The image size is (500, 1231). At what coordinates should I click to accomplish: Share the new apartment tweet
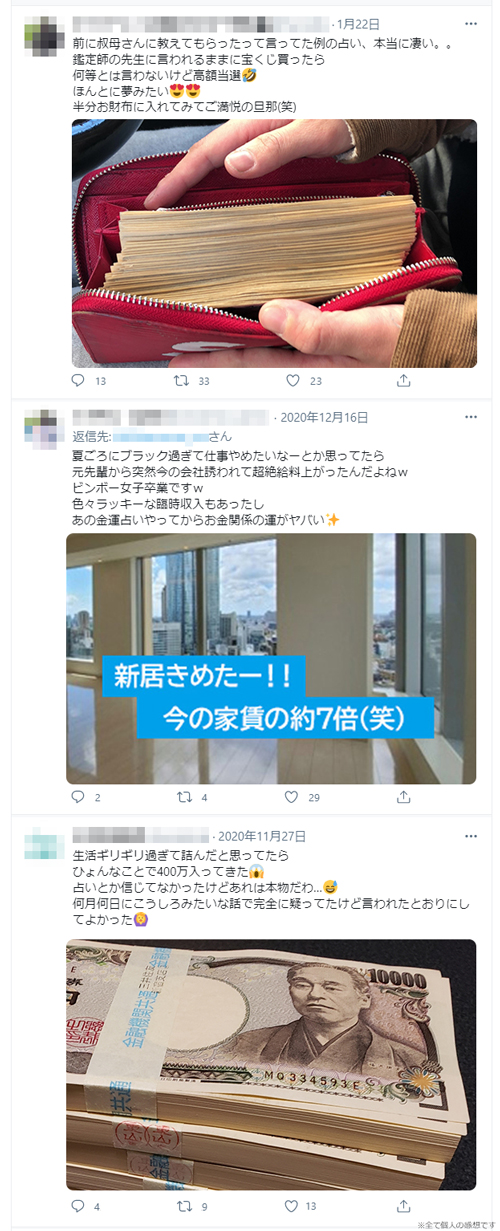click(x=404, y=797)
